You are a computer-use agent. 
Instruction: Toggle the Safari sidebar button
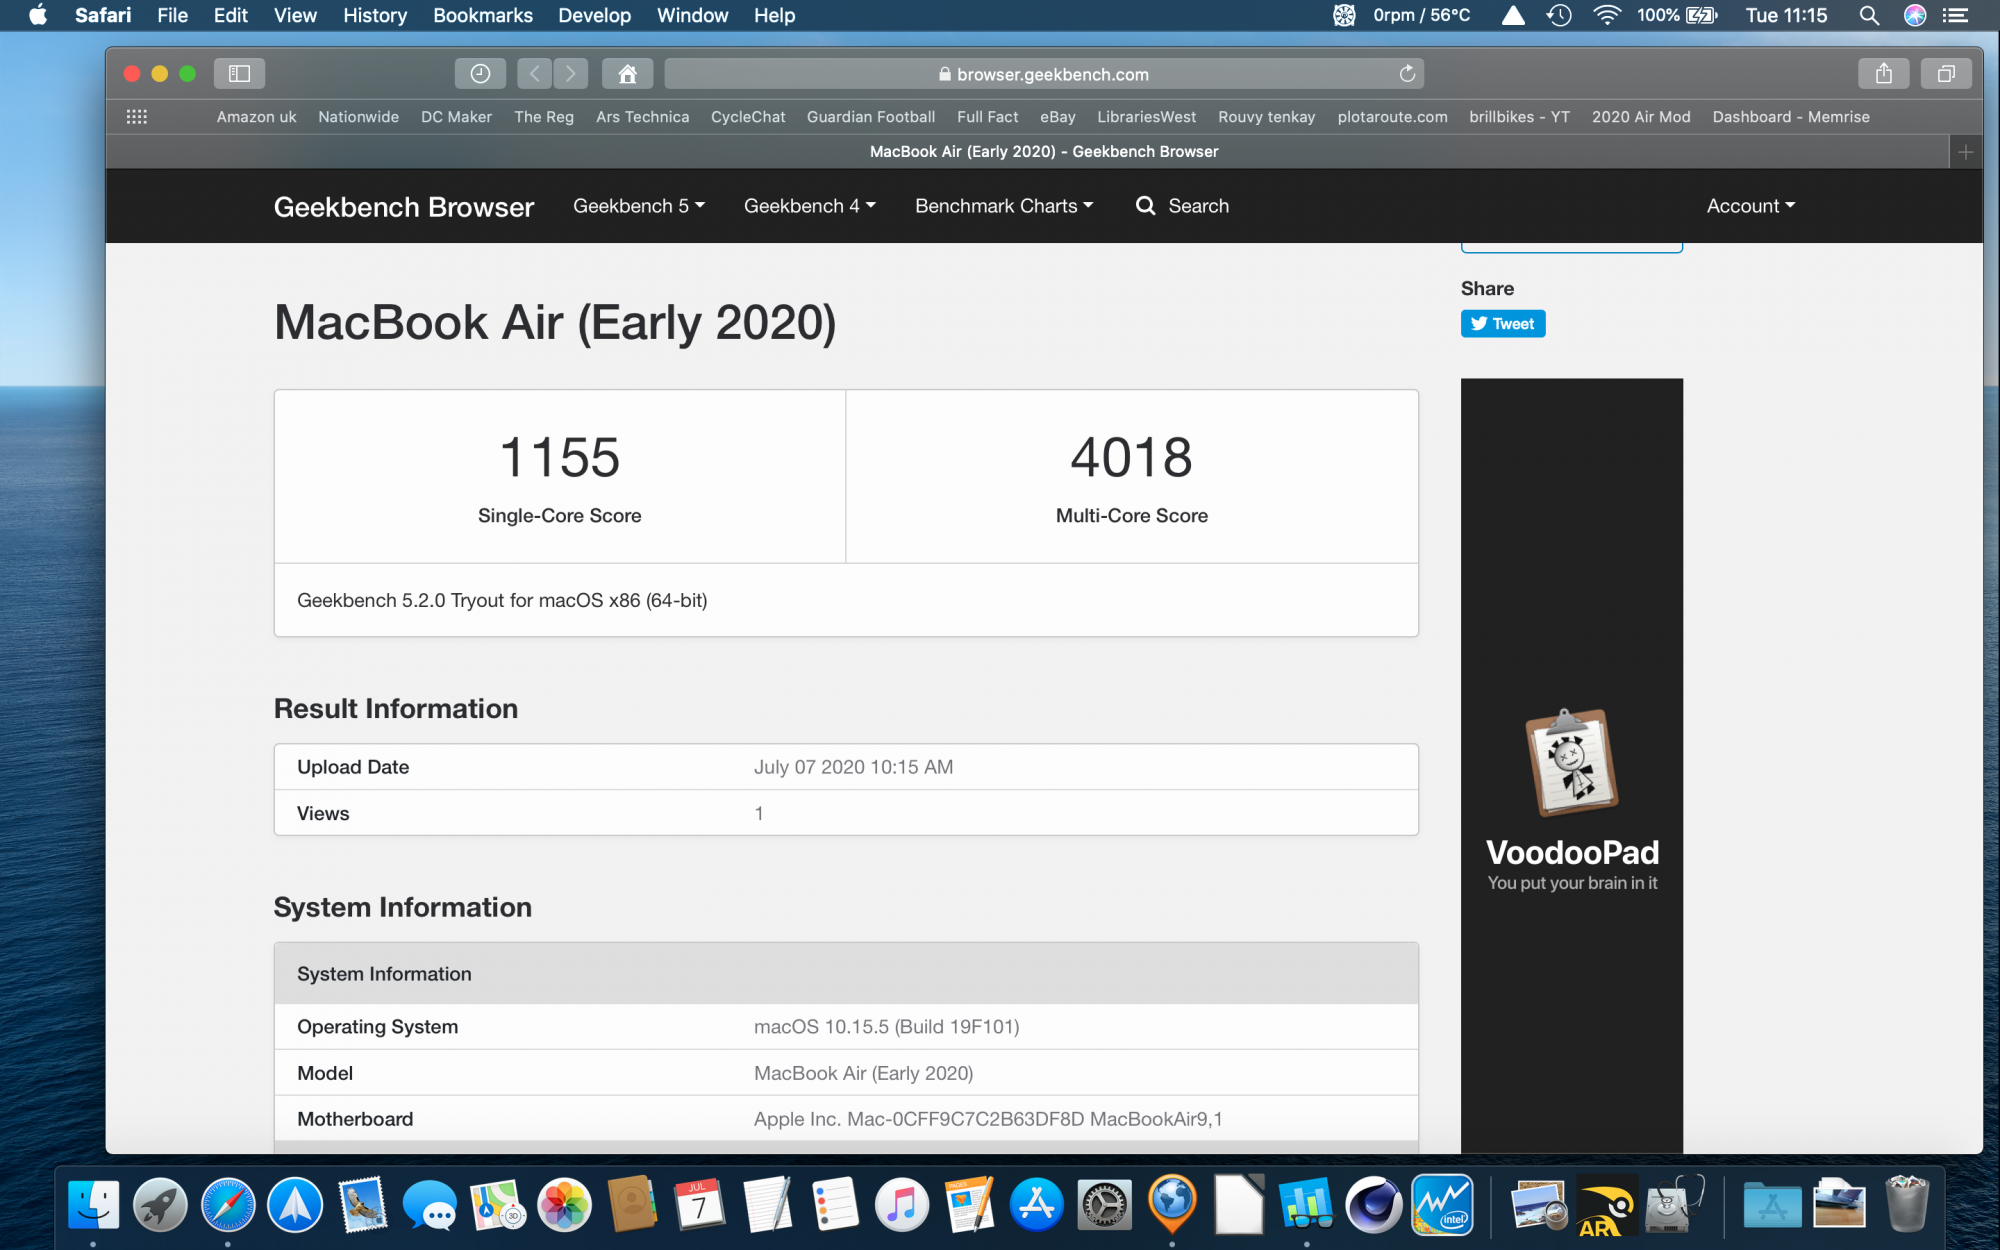tap(239, 74)
